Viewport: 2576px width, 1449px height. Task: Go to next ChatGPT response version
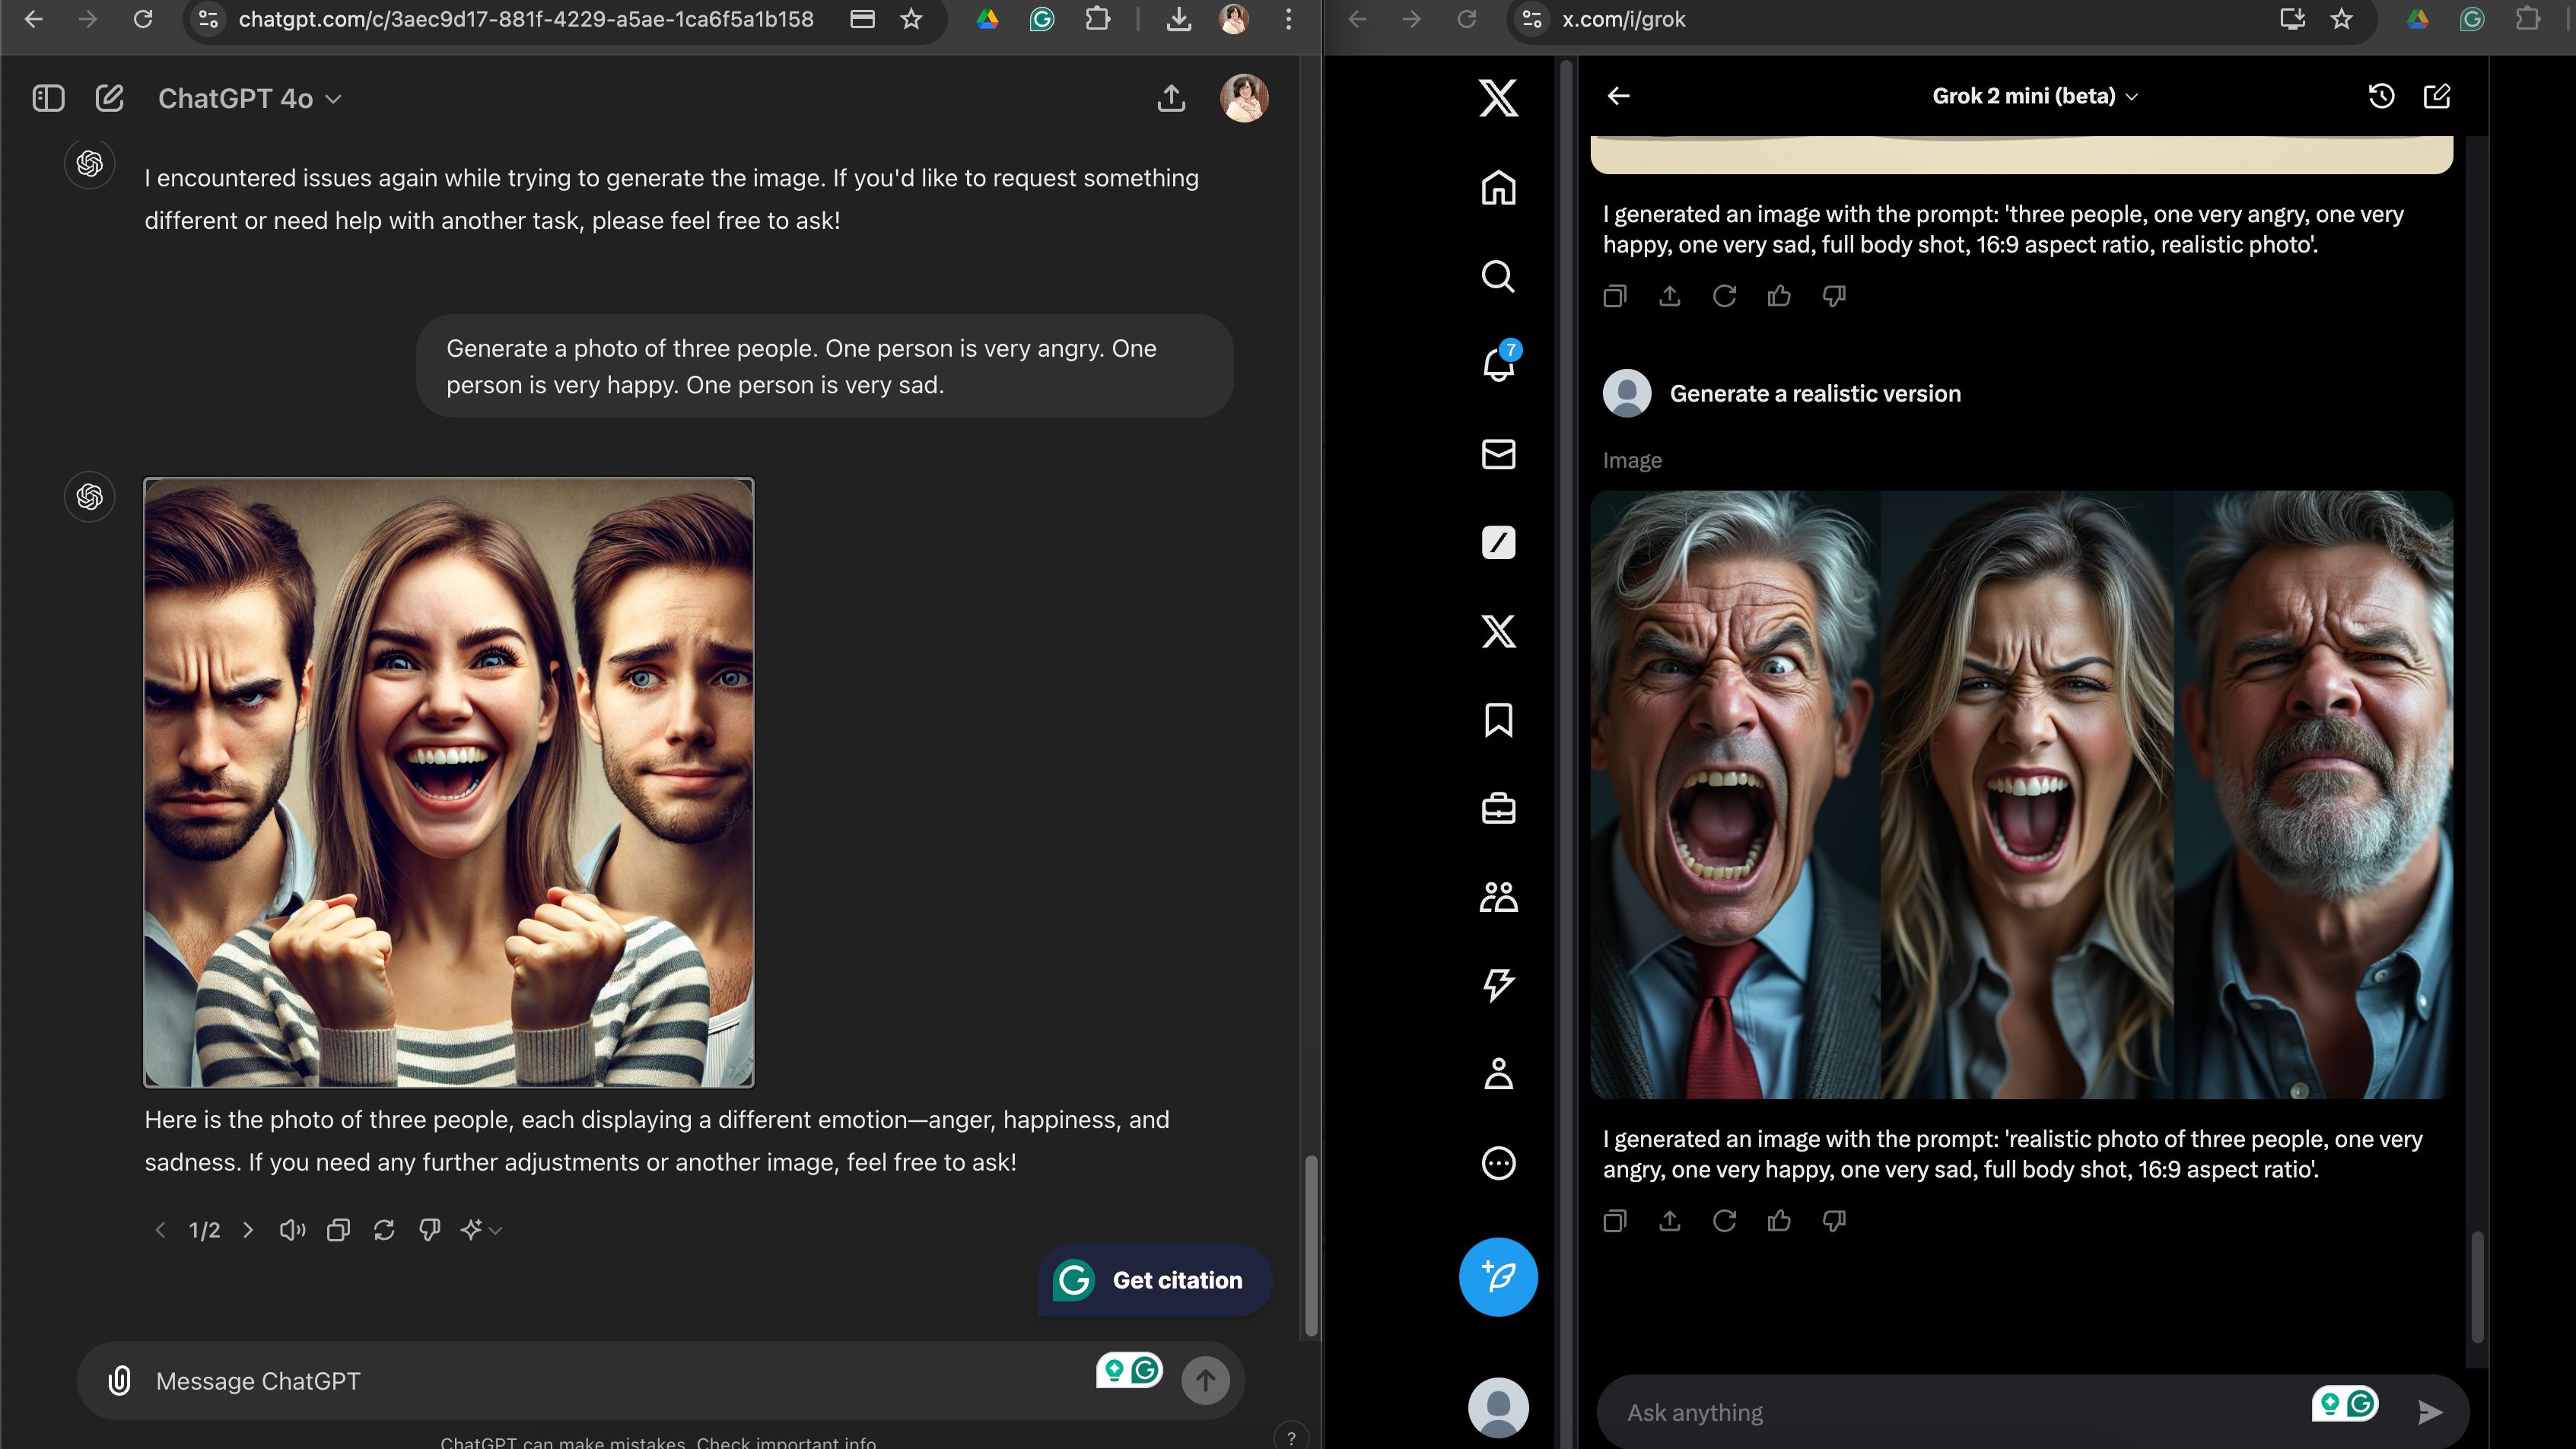248,1230
